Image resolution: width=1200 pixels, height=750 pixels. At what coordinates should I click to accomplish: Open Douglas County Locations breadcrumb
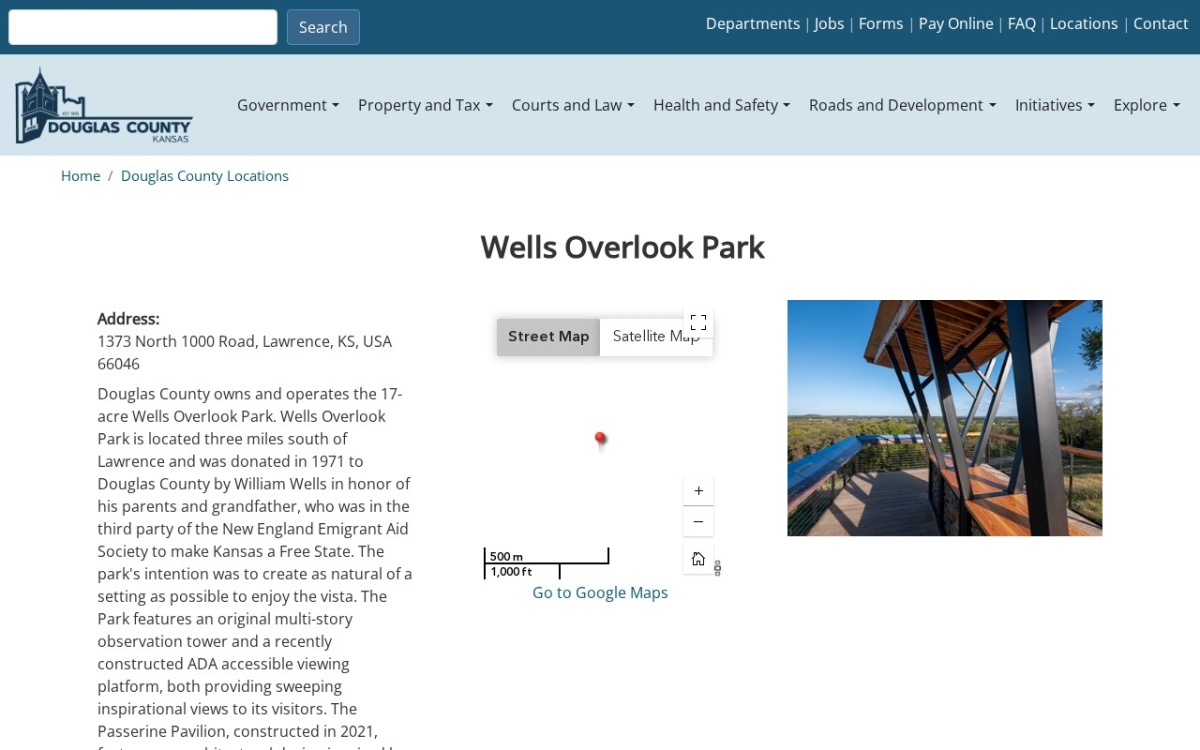(x=205, y=176)
